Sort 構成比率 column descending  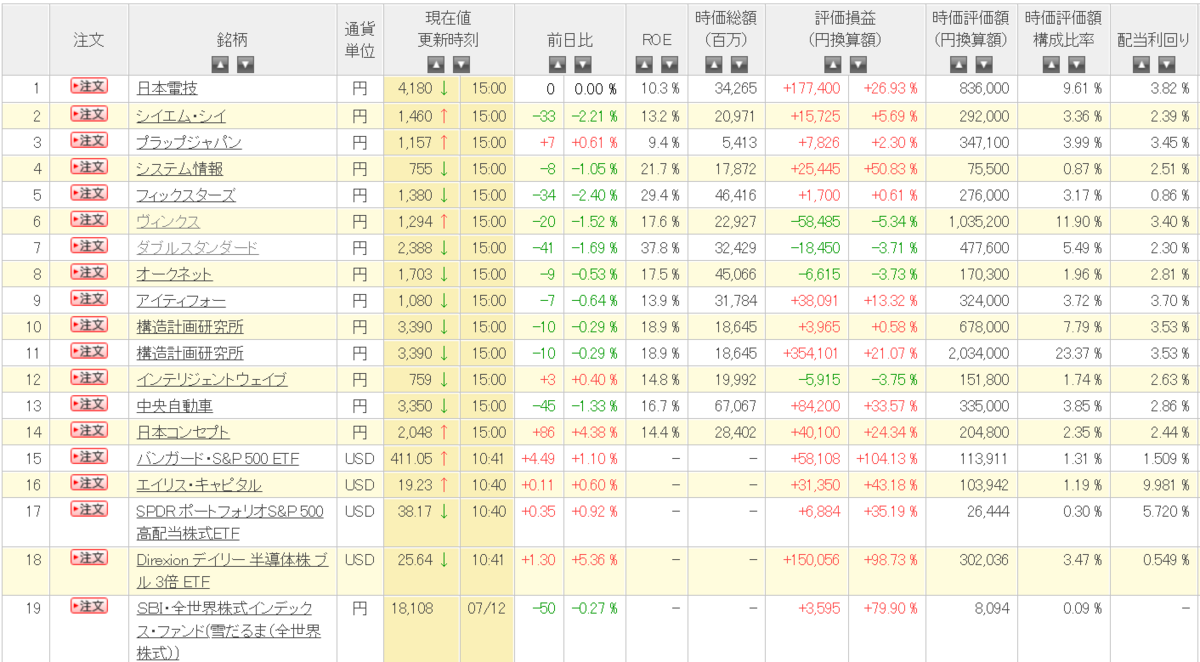pos(1076,65)
